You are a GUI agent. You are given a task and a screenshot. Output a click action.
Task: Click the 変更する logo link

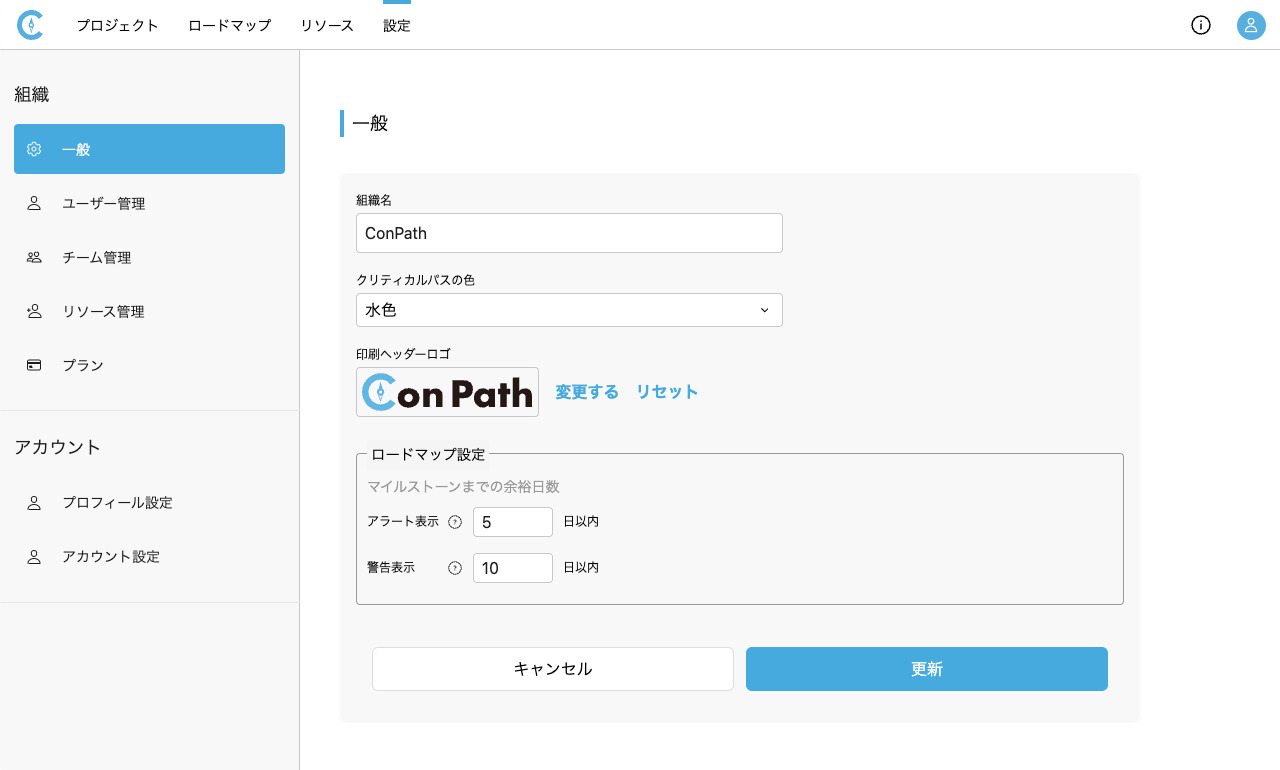coord(587,392)
